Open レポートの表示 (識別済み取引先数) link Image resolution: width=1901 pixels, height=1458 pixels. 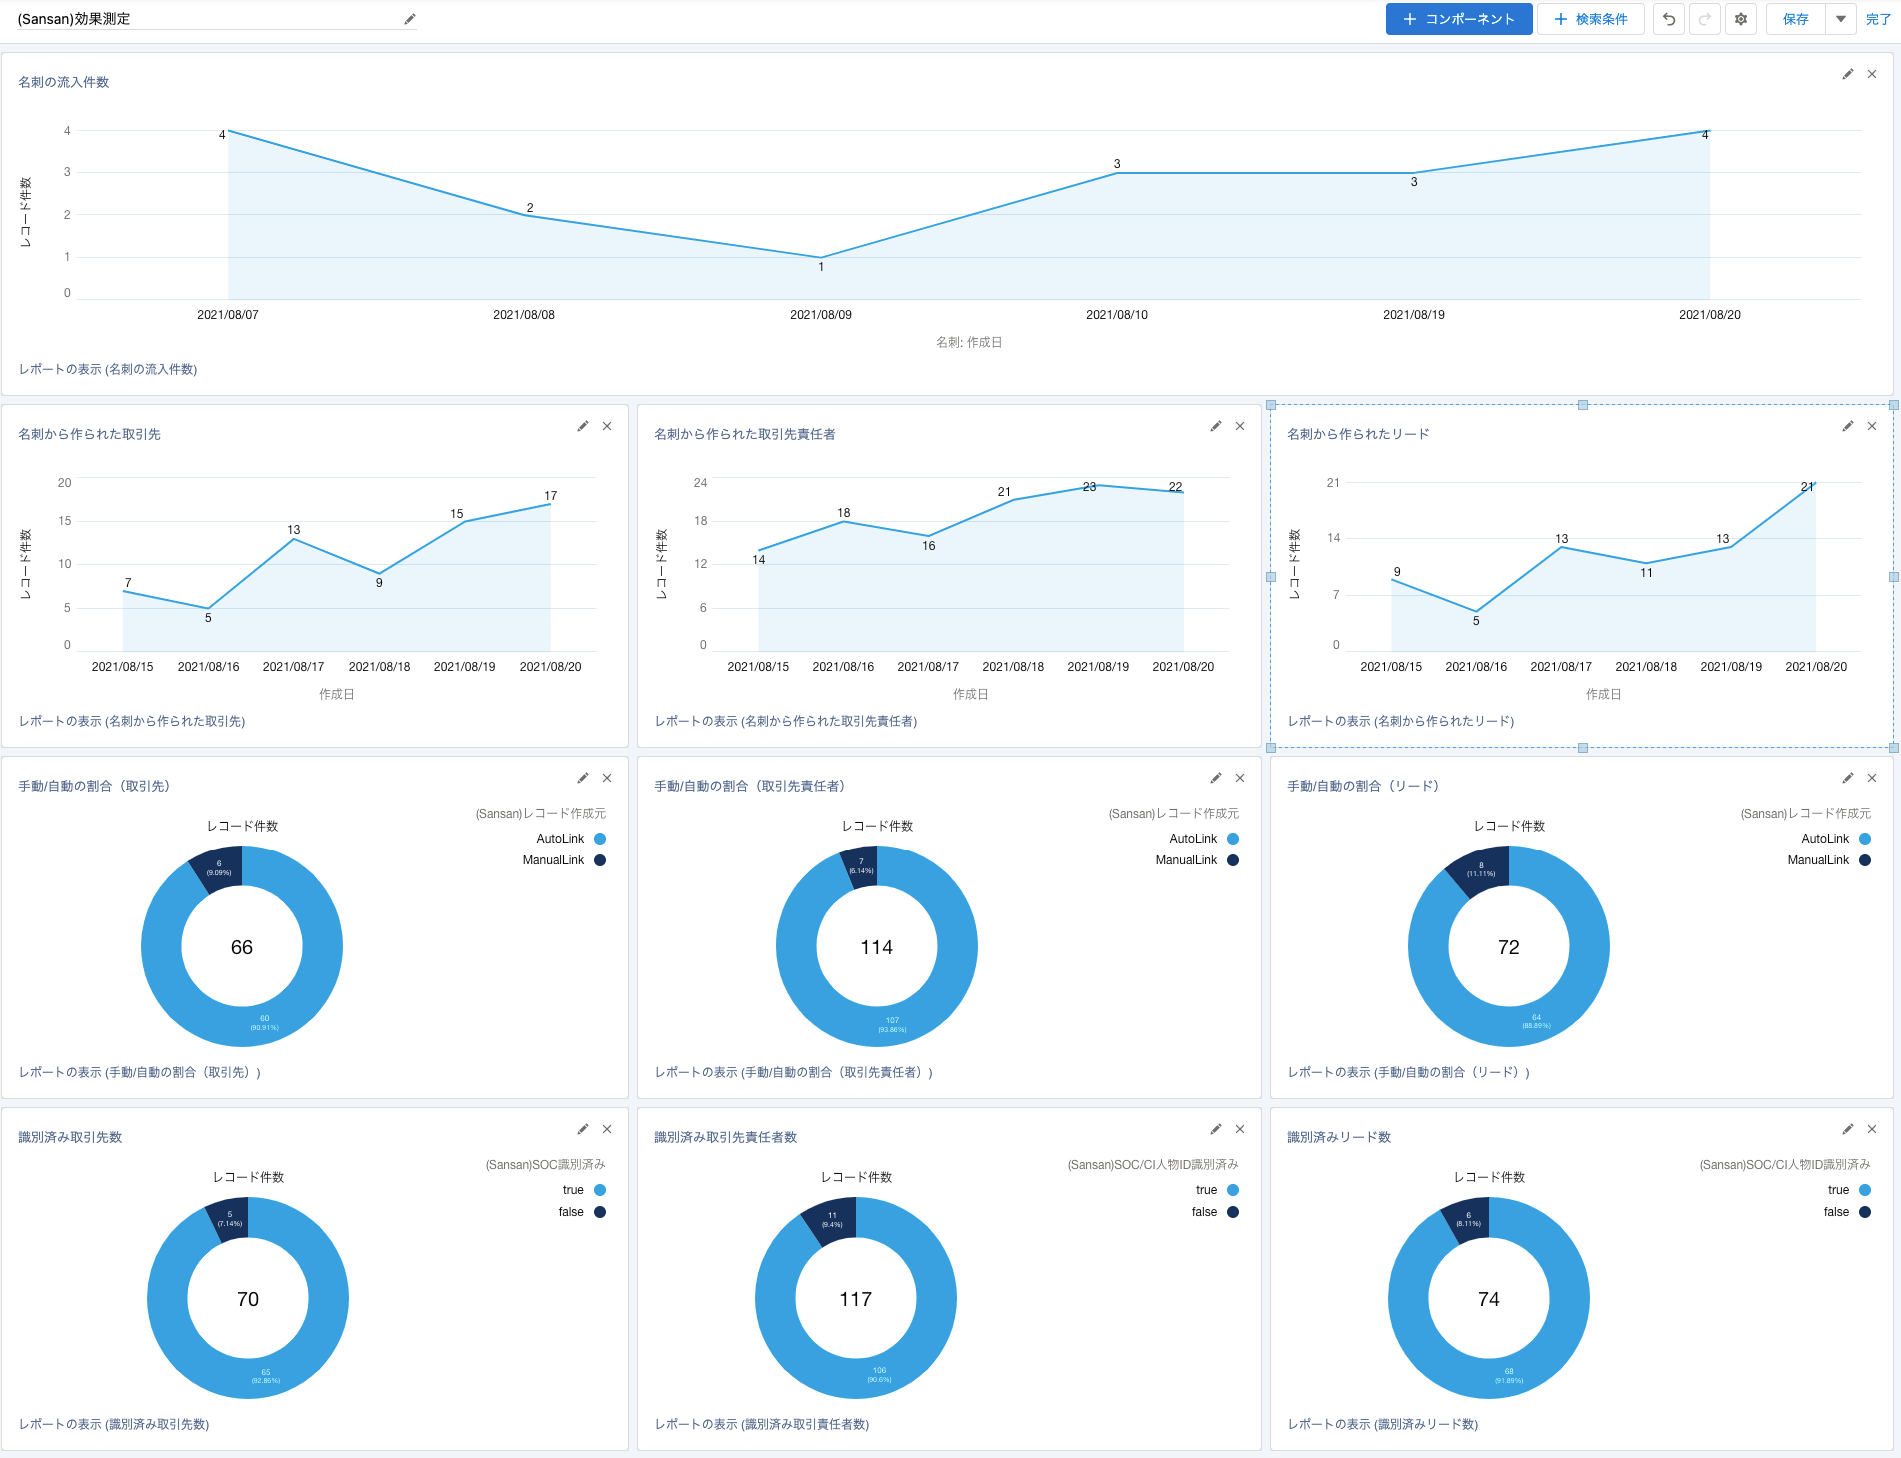tap(114, 1424)
